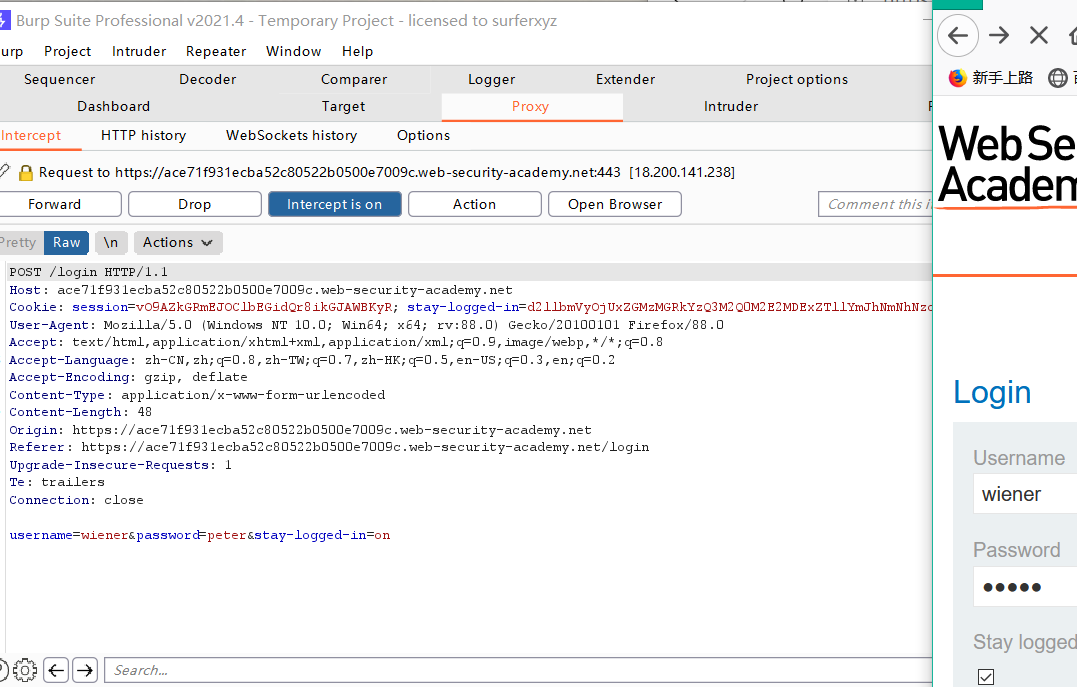The image size is (1077, 687).
Task: Click the browser back arrow button
Action: 958,35
